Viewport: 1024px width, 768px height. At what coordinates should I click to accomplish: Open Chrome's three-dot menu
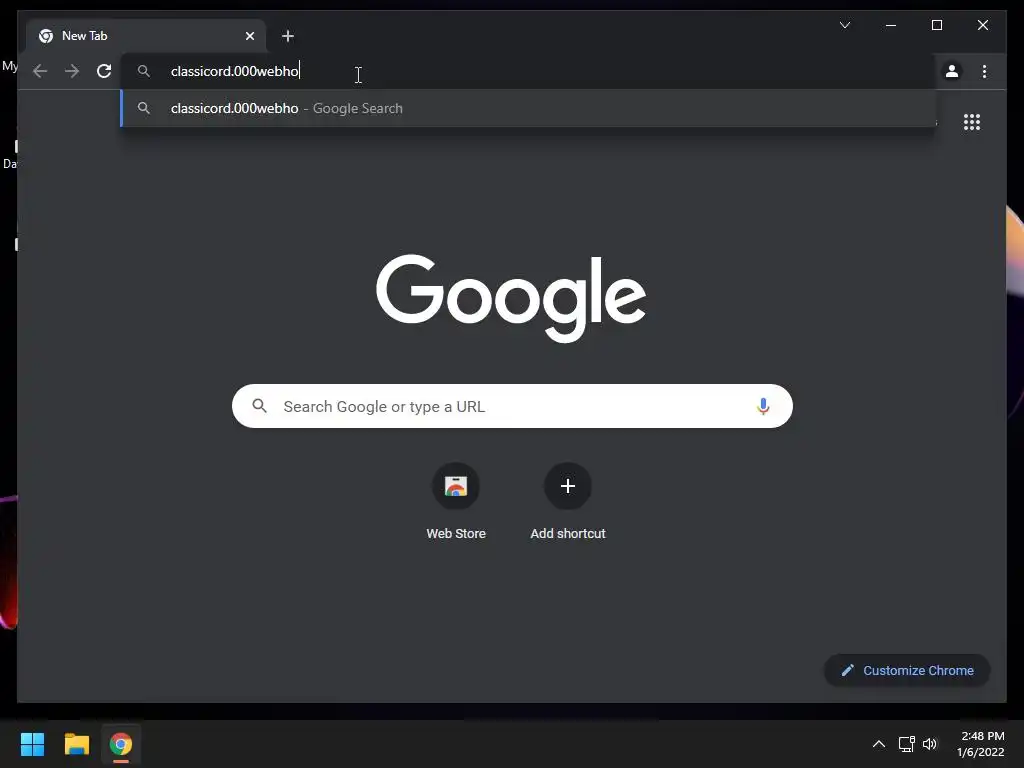(984, 71)
